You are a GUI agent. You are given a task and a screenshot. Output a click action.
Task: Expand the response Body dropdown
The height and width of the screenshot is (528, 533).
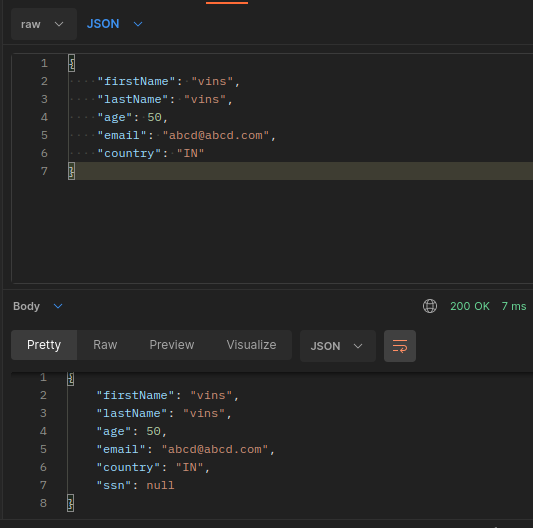point(38,306)
